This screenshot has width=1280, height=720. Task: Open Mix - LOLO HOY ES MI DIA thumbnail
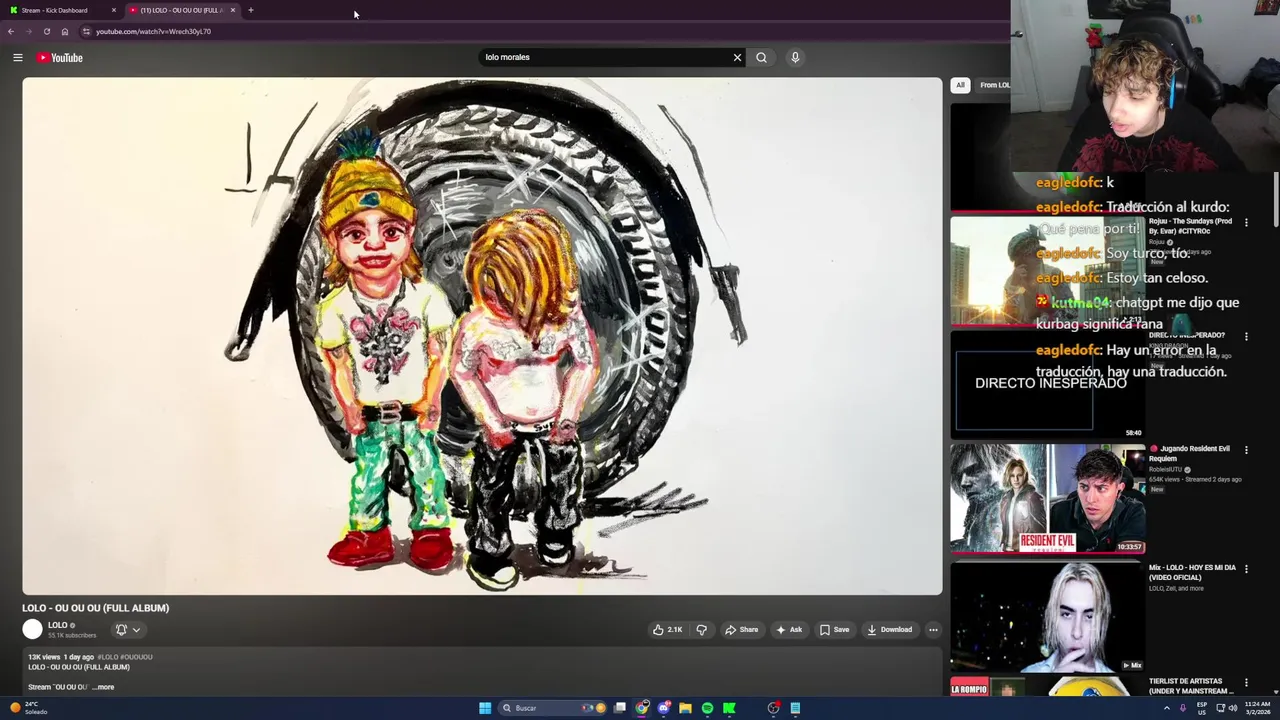tap(1047, 617)
